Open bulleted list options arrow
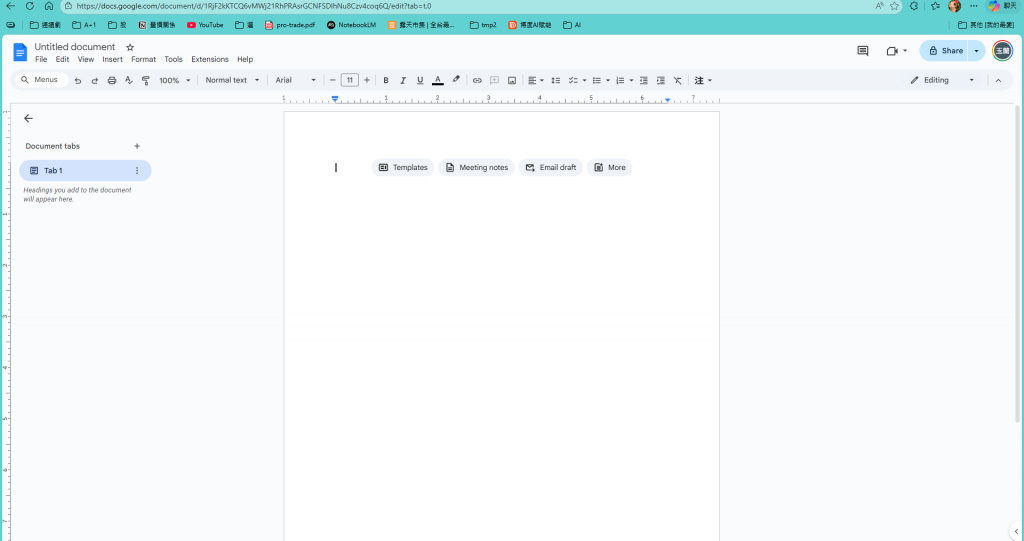 [607, 80]
